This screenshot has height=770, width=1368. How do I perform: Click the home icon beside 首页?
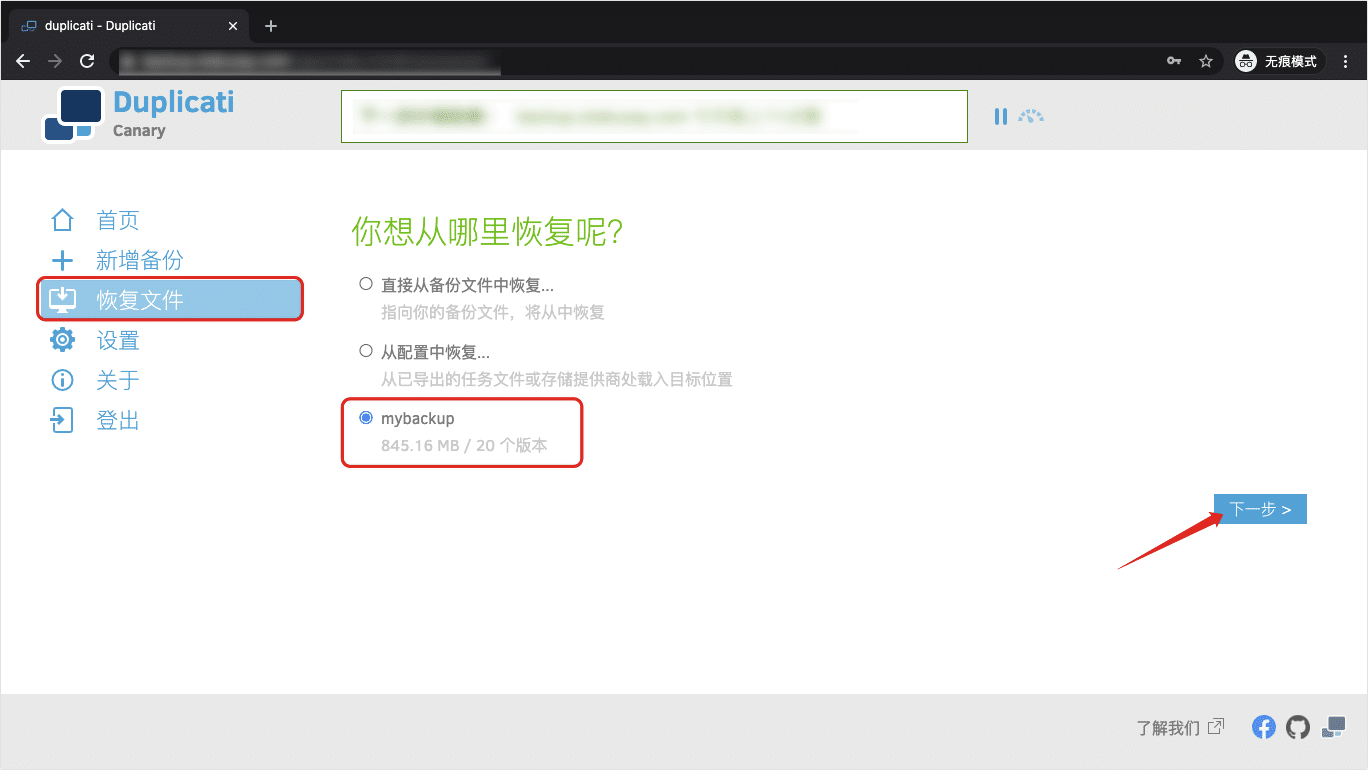(63, 220)
